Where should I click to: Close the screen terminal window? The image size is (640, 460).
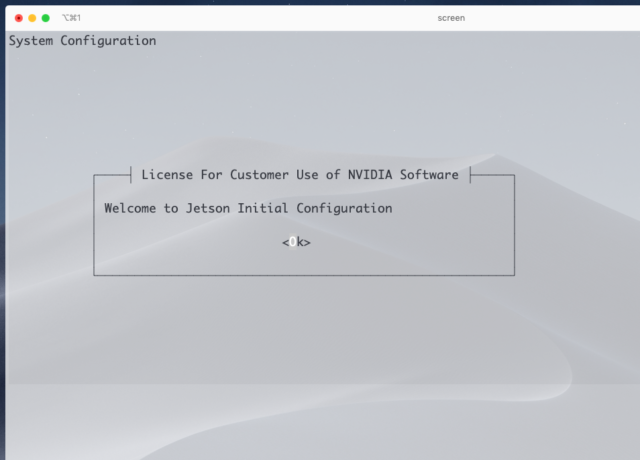click(x=19, y=18)
